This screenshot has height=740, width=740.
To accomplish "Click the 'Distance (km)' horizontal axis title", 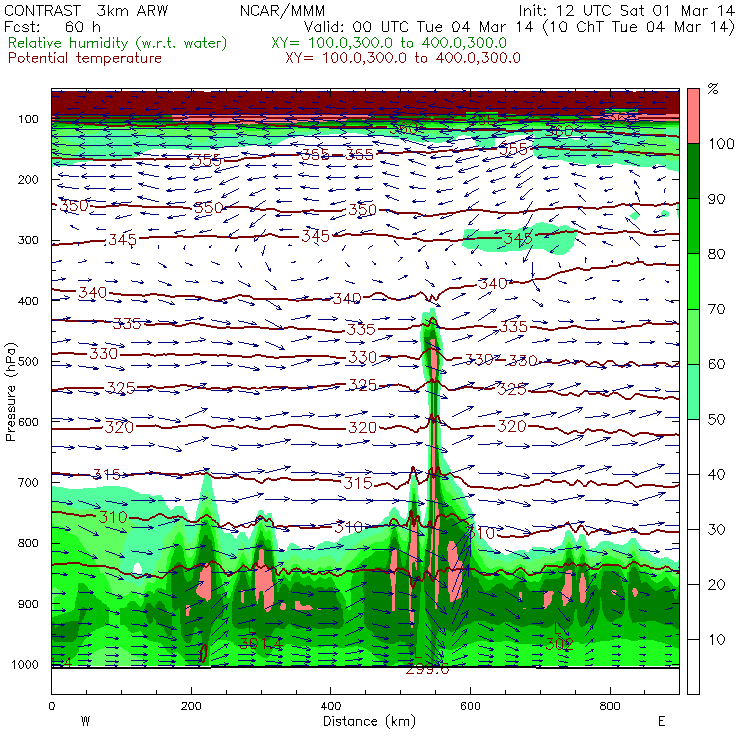I will (370, 721).
